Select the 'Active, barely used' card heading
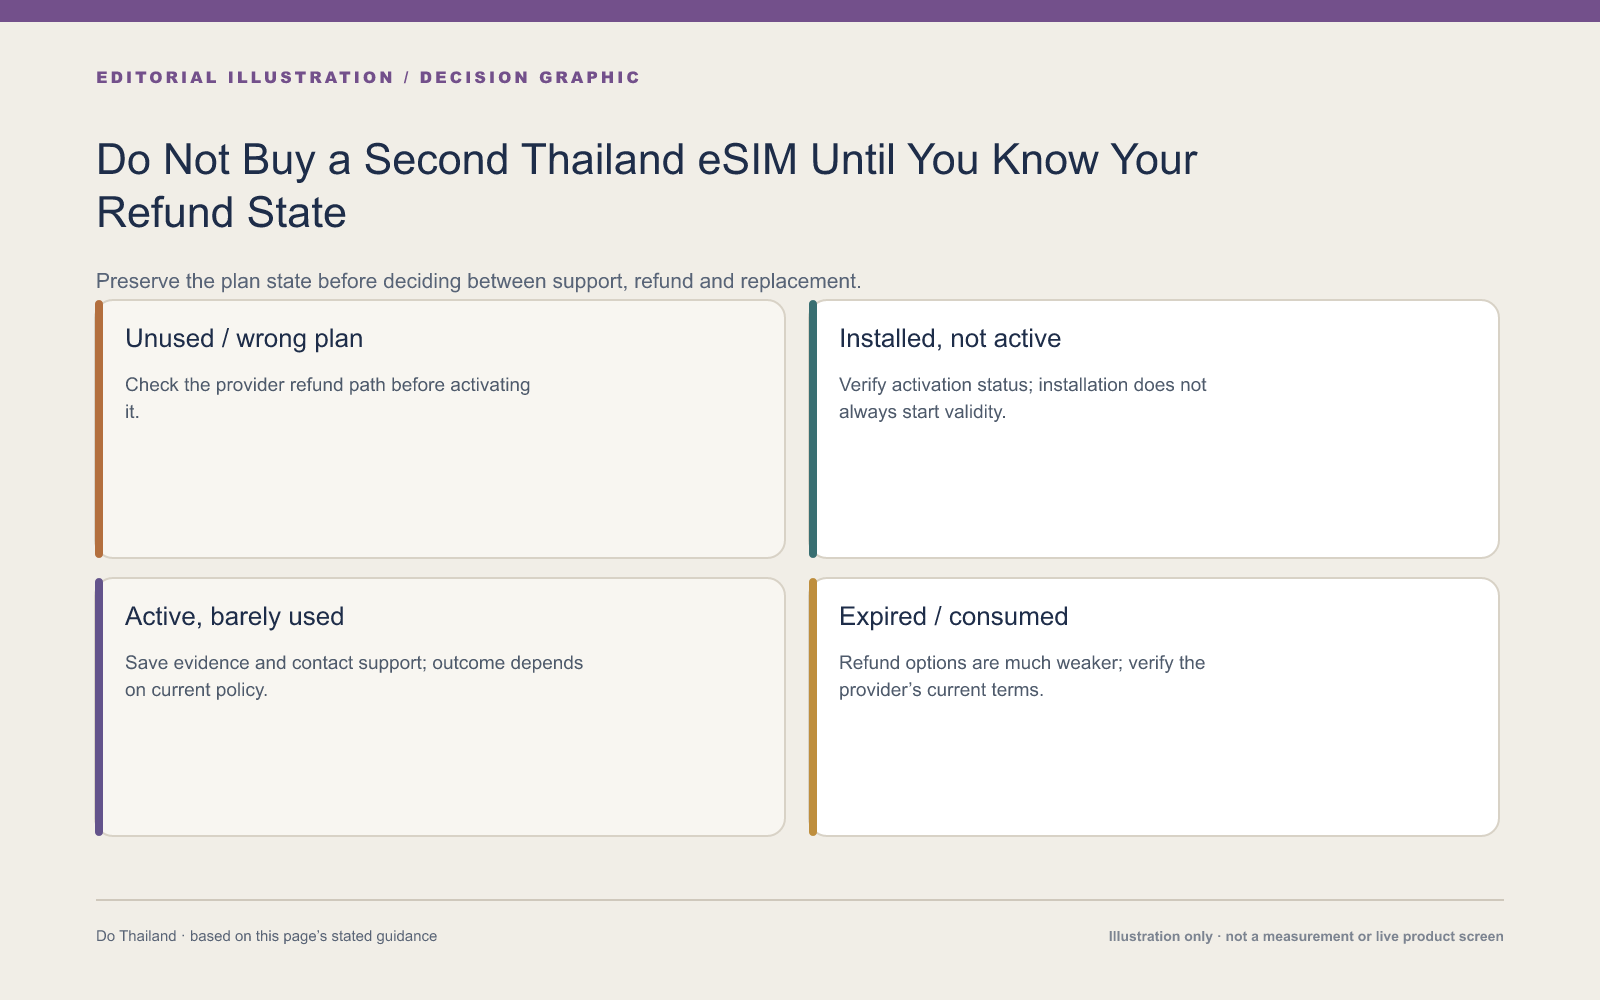Screen dimensions: 1600x1000 235,616
